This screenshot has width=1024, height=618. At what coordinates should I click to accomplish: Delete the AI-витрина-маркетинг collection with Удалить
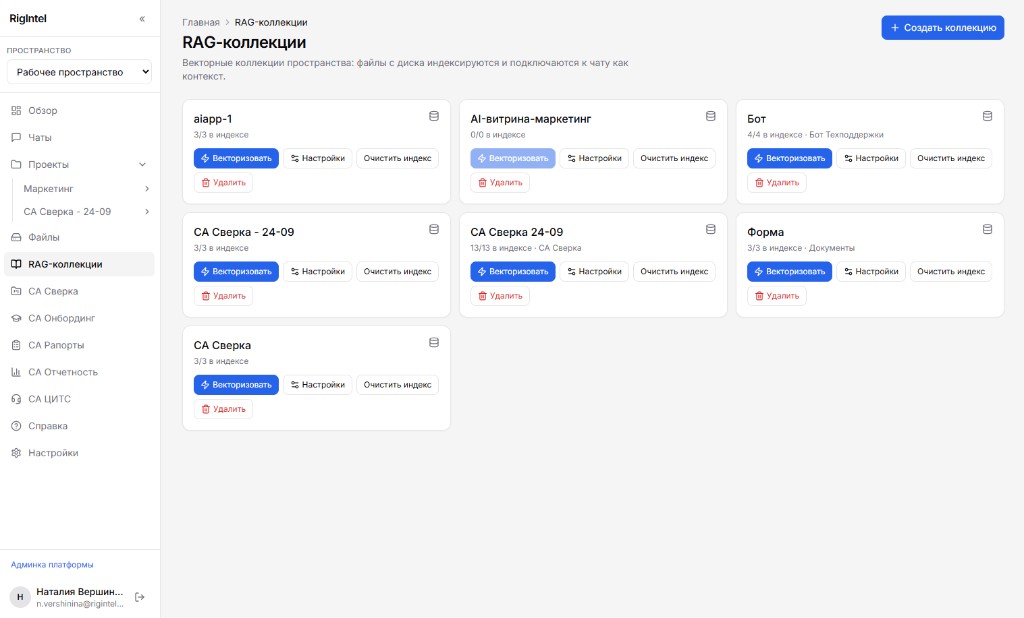500,183
